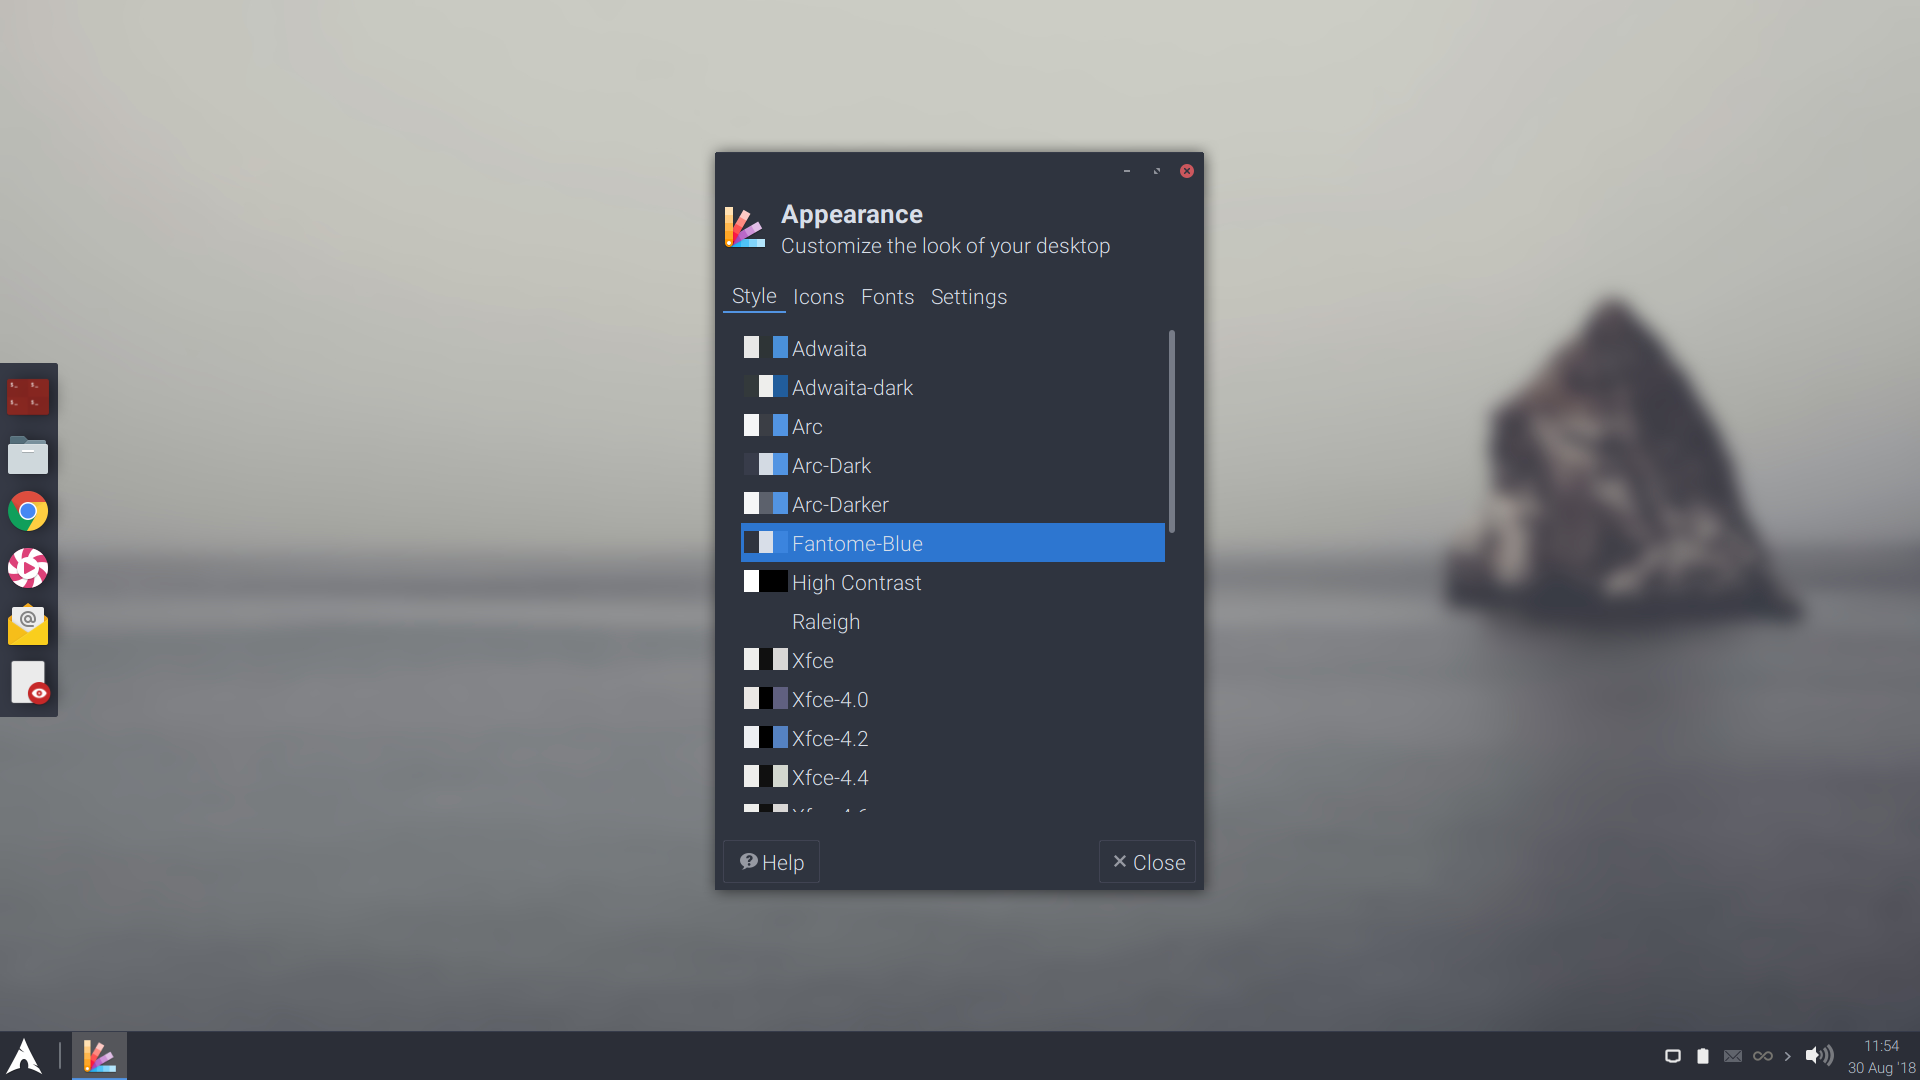Open the terminal launcher in the dock
Image resolution: width=1920 pixels, height=1080 pixels.
click(x=28, y=396)
